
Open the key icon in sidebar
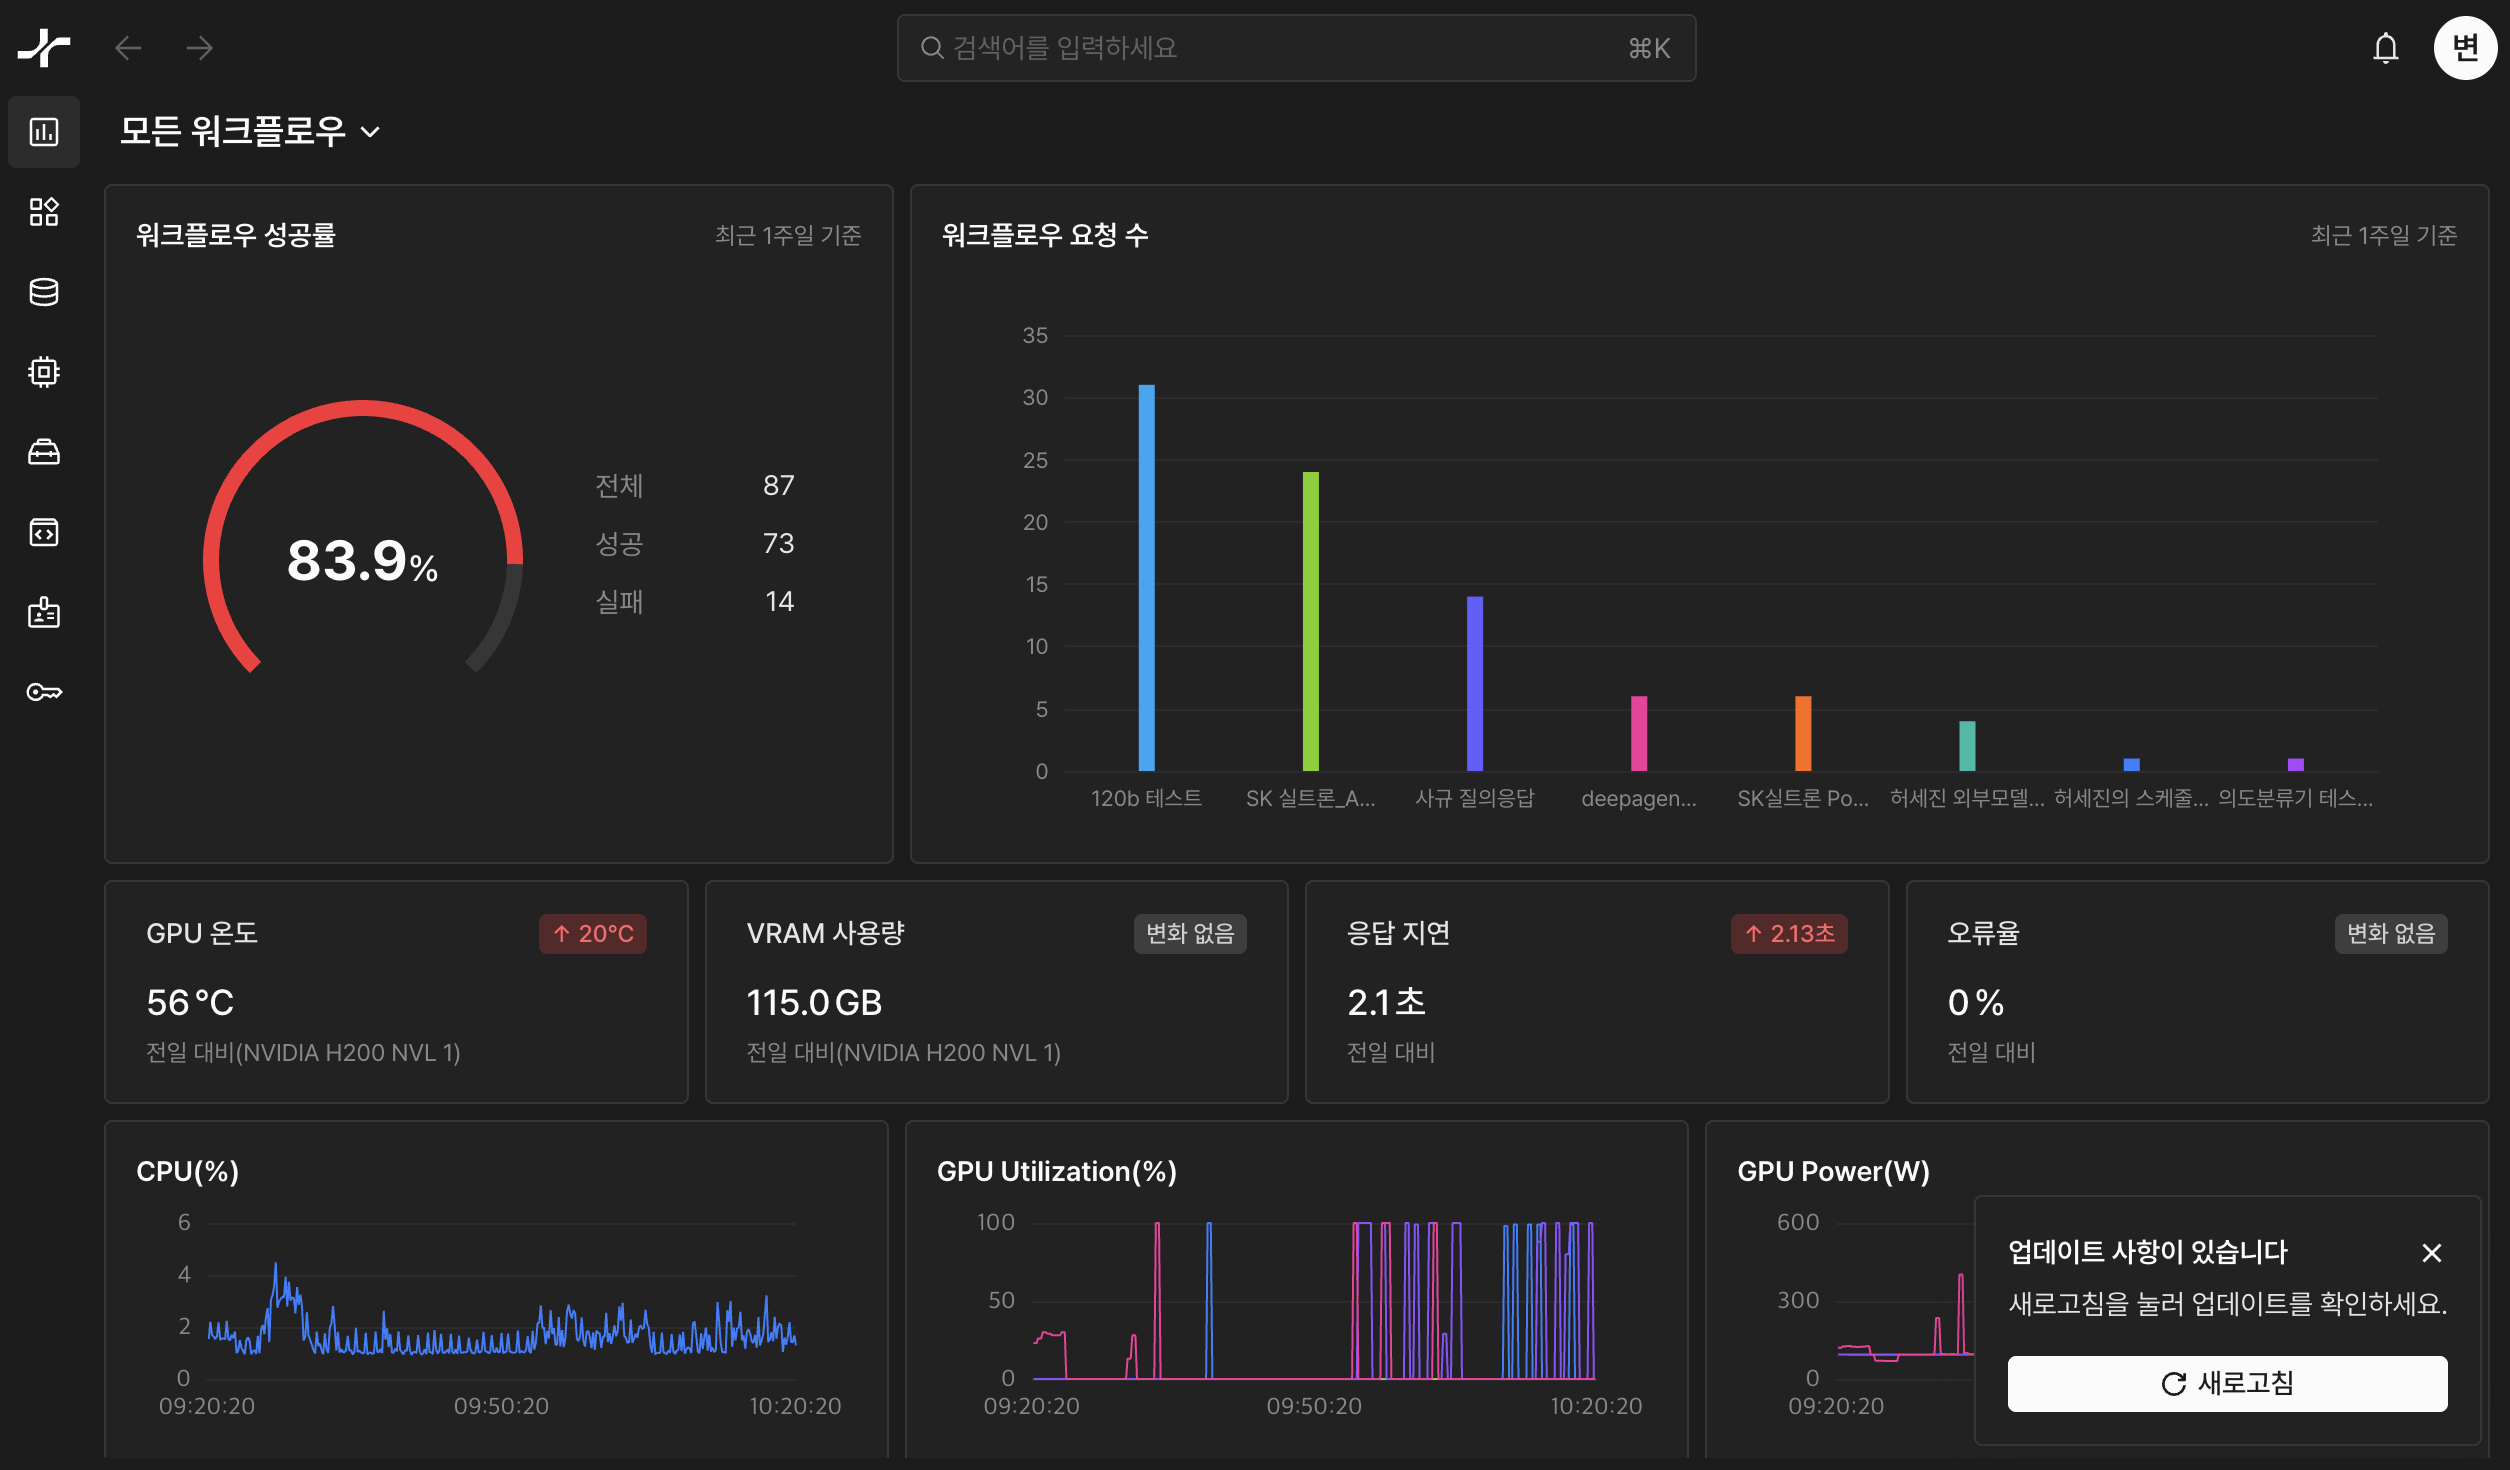click(x=44, y=692)
